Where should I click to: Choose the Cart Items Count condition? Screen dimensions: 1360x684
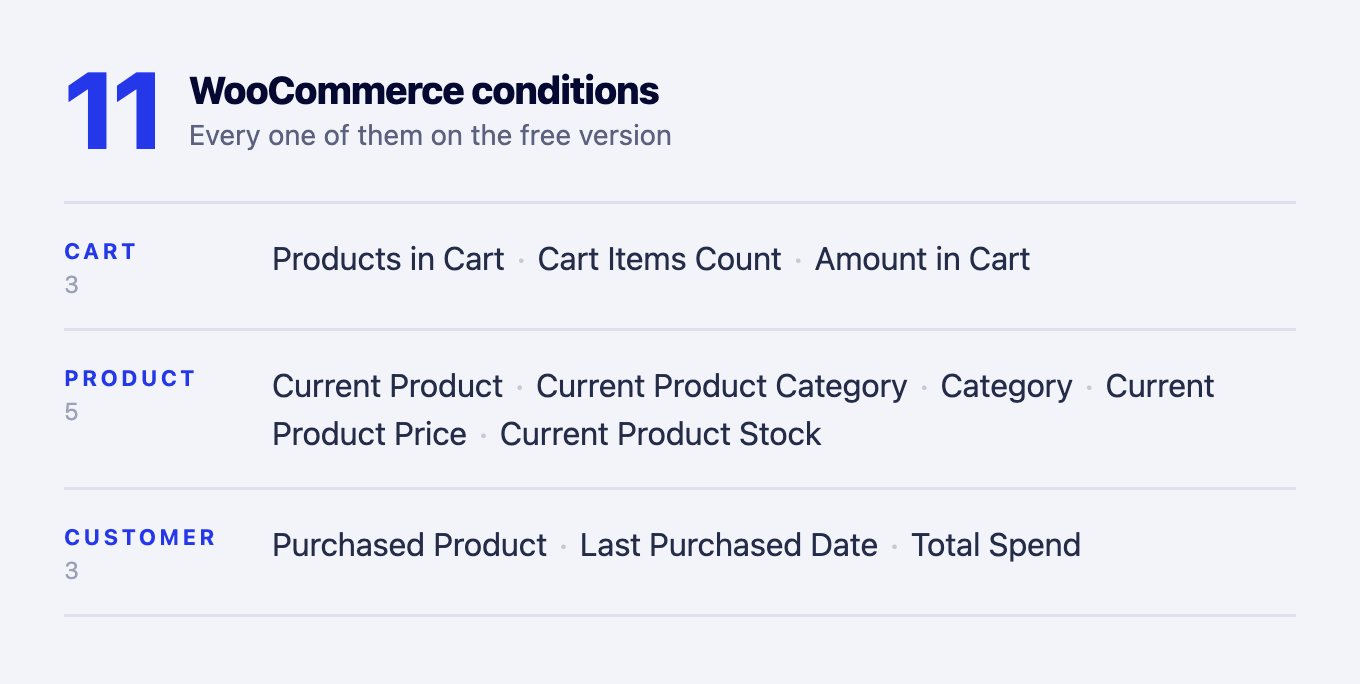(x=659, y=259)
